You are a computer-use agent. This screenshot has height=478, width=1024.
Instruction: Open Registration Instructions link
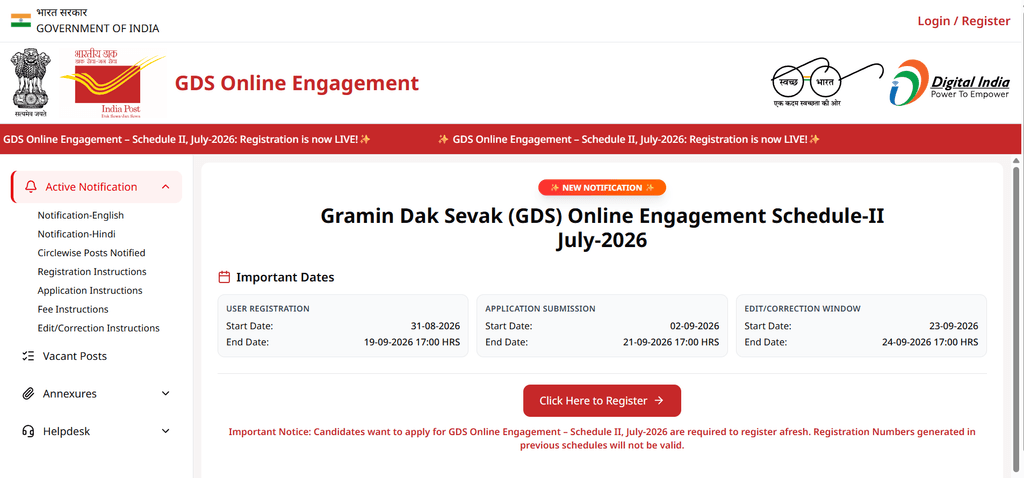click(92, 272)
